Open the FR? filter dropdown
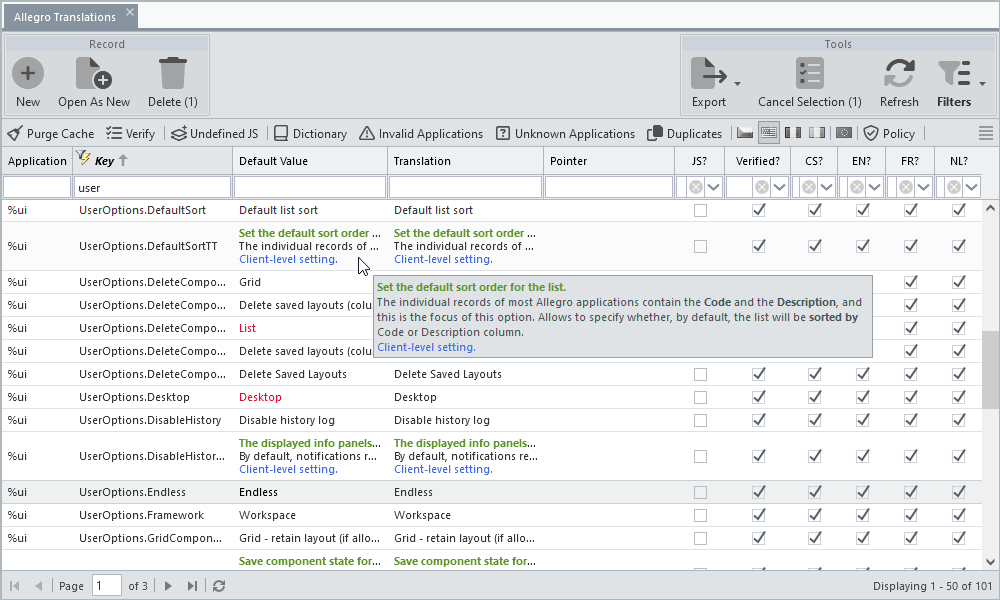Screen dimensions: 1000x600 923,187
